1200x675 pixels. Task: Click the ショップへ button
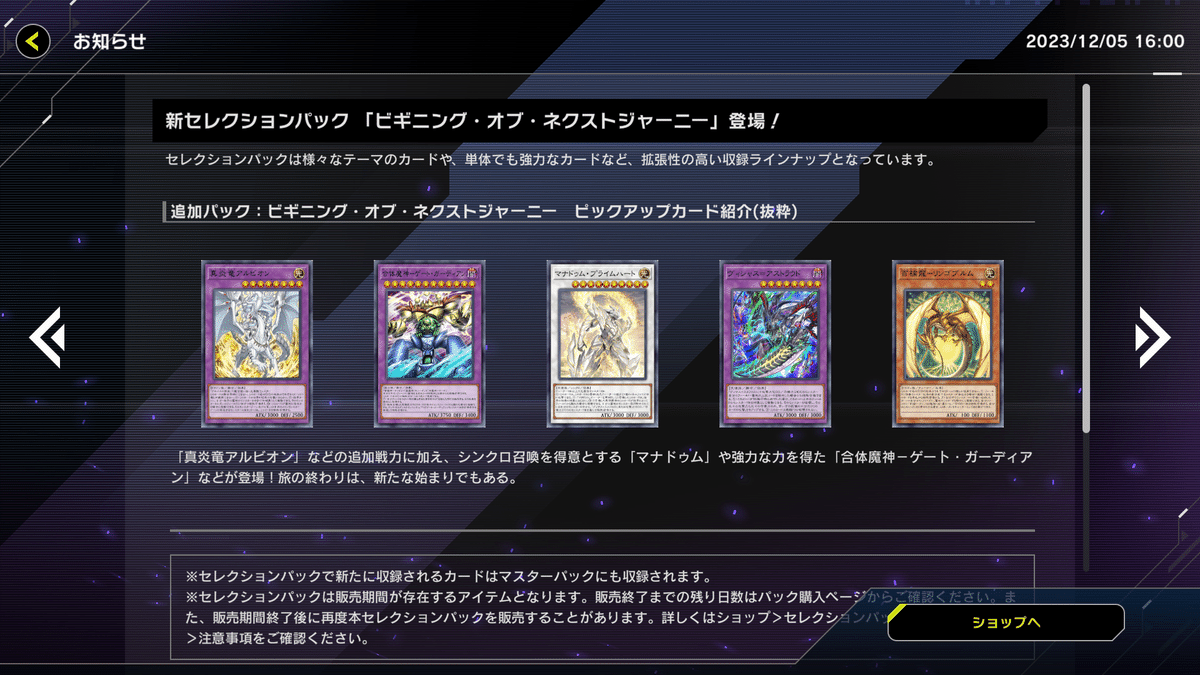1006,622
